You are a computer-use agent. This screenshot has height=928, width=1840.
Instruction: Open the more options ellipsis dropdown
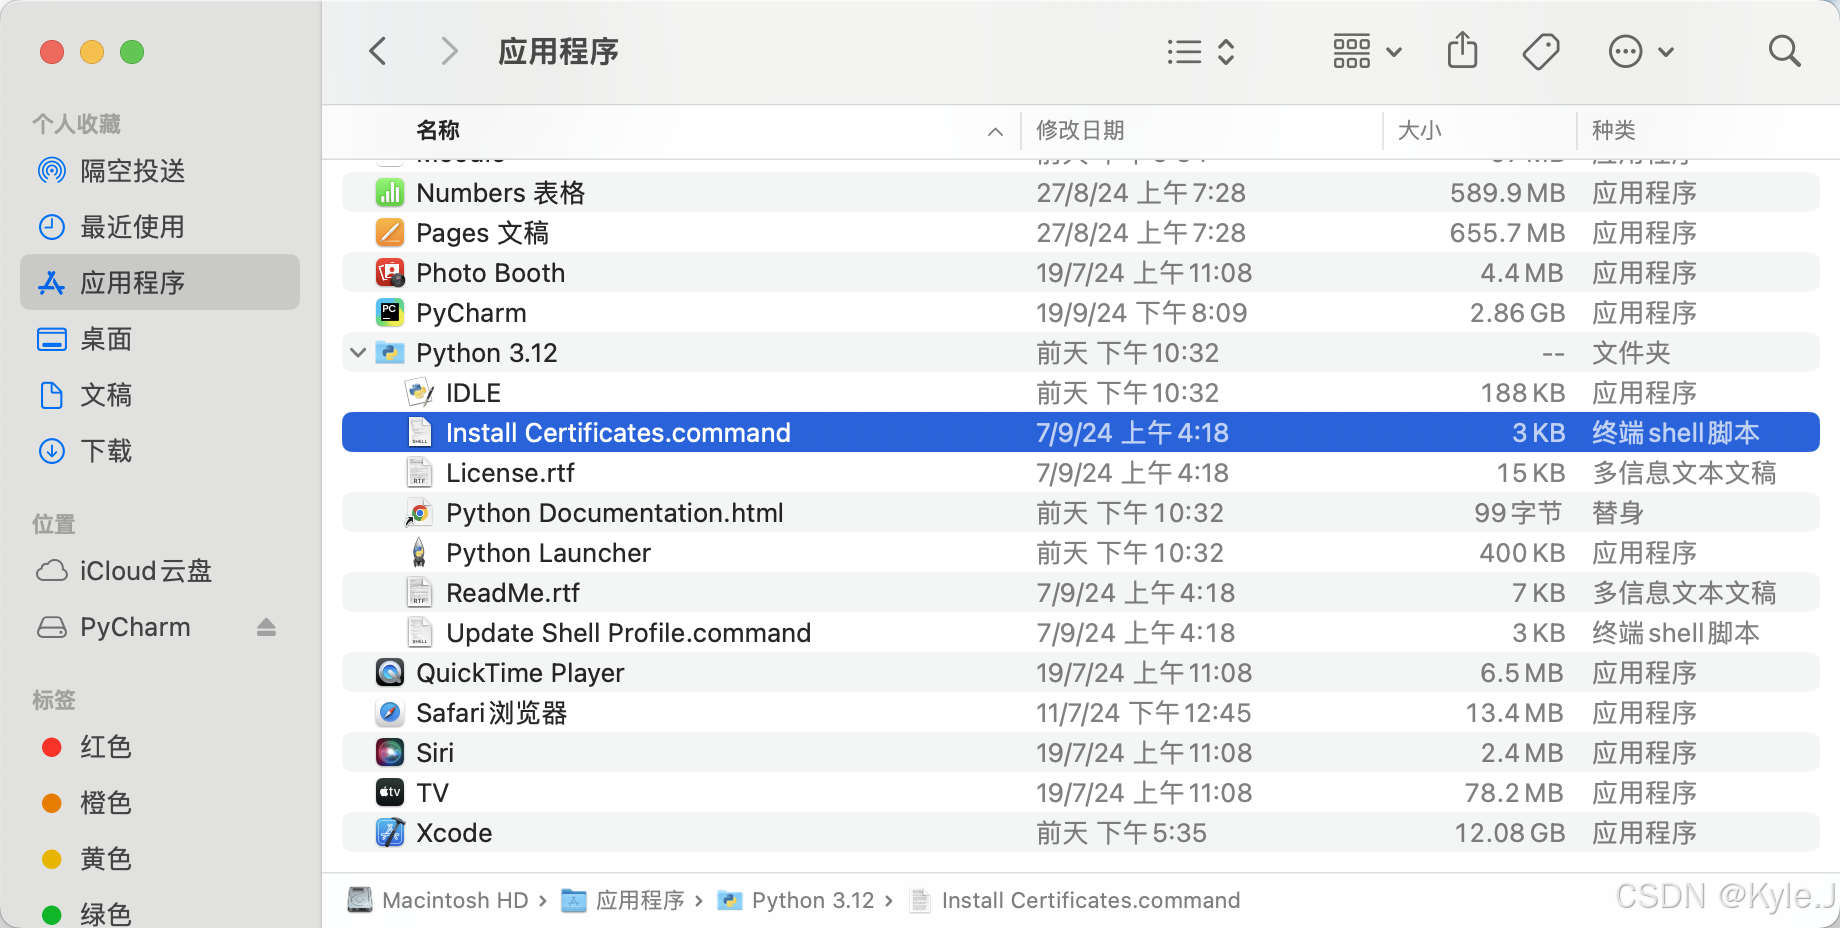1640,51
